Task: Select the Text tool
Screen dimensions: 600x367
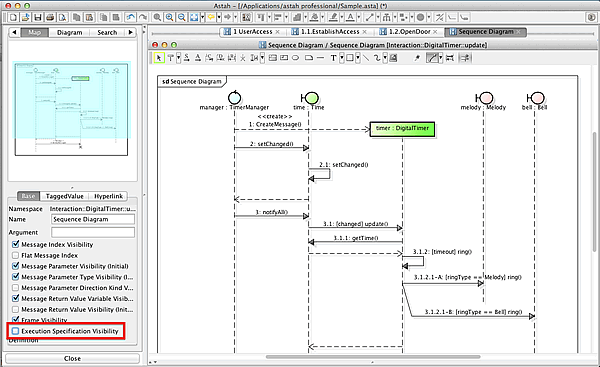Action: point(333,58)
